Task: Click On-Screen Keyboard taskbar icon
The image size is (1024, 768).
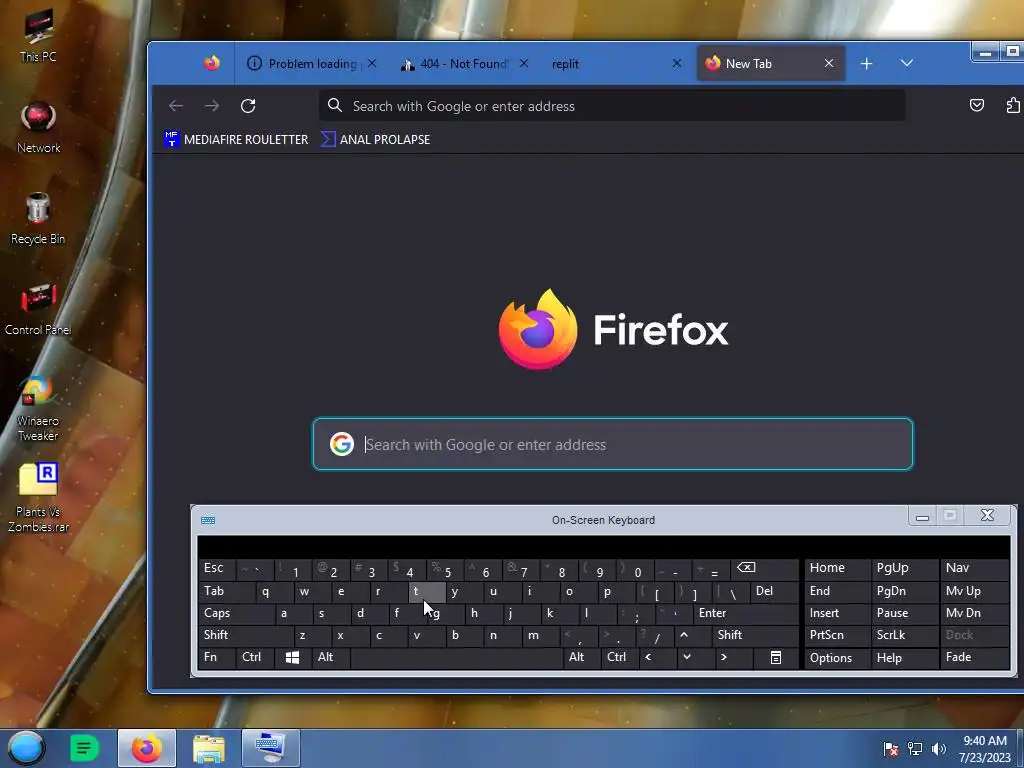Action: pyautogui.click(x=270, y=748)
